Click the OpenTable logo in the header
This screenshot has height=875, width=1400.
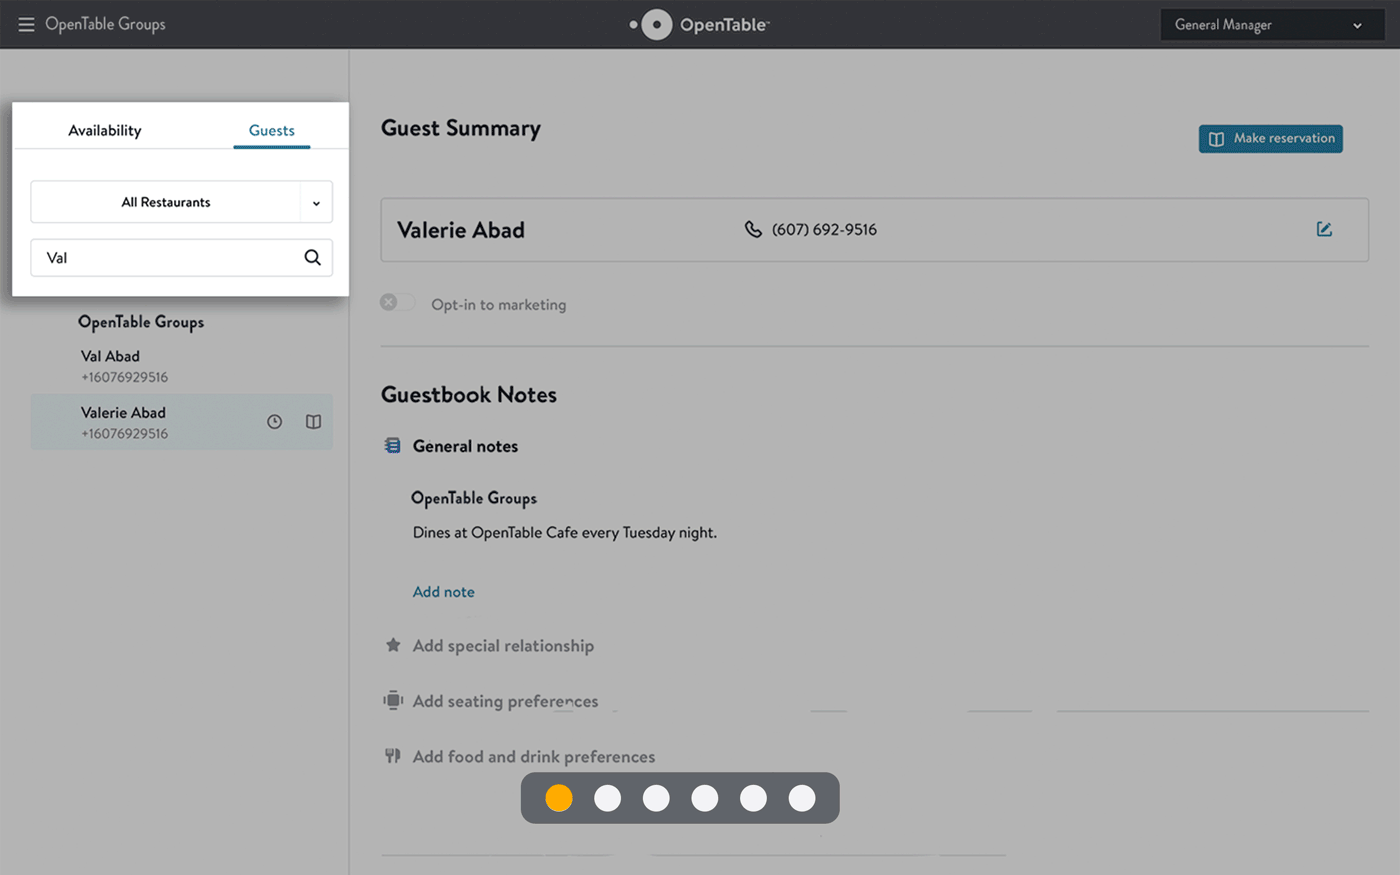(x=699, y=25)
